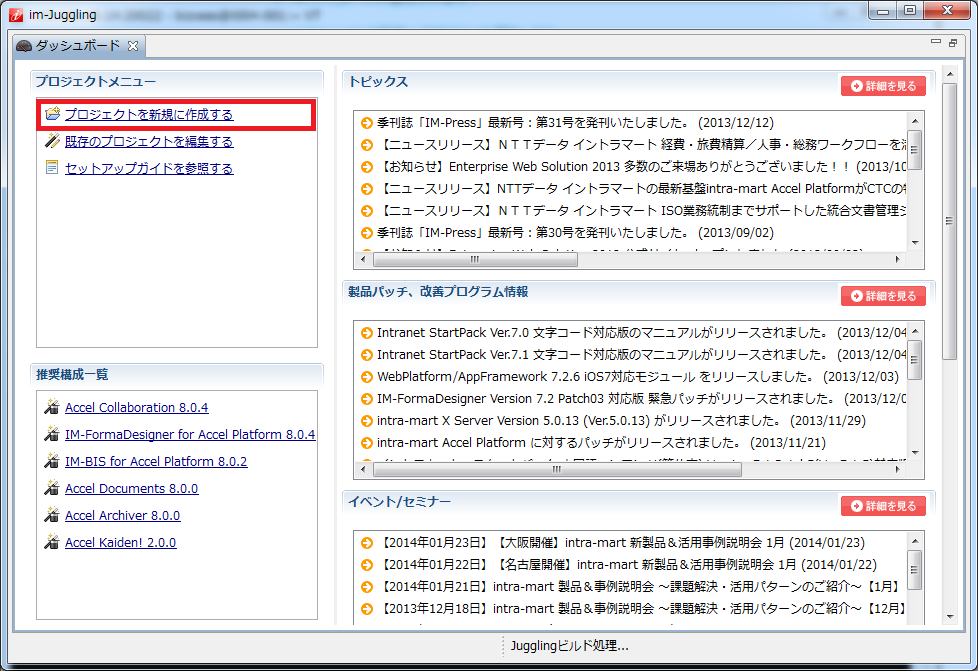Open IM-FormaDesigner for Accel Platform 8.0.4 link
The height and width of the screenshot is (671, 978).
[x=190, y=434]
